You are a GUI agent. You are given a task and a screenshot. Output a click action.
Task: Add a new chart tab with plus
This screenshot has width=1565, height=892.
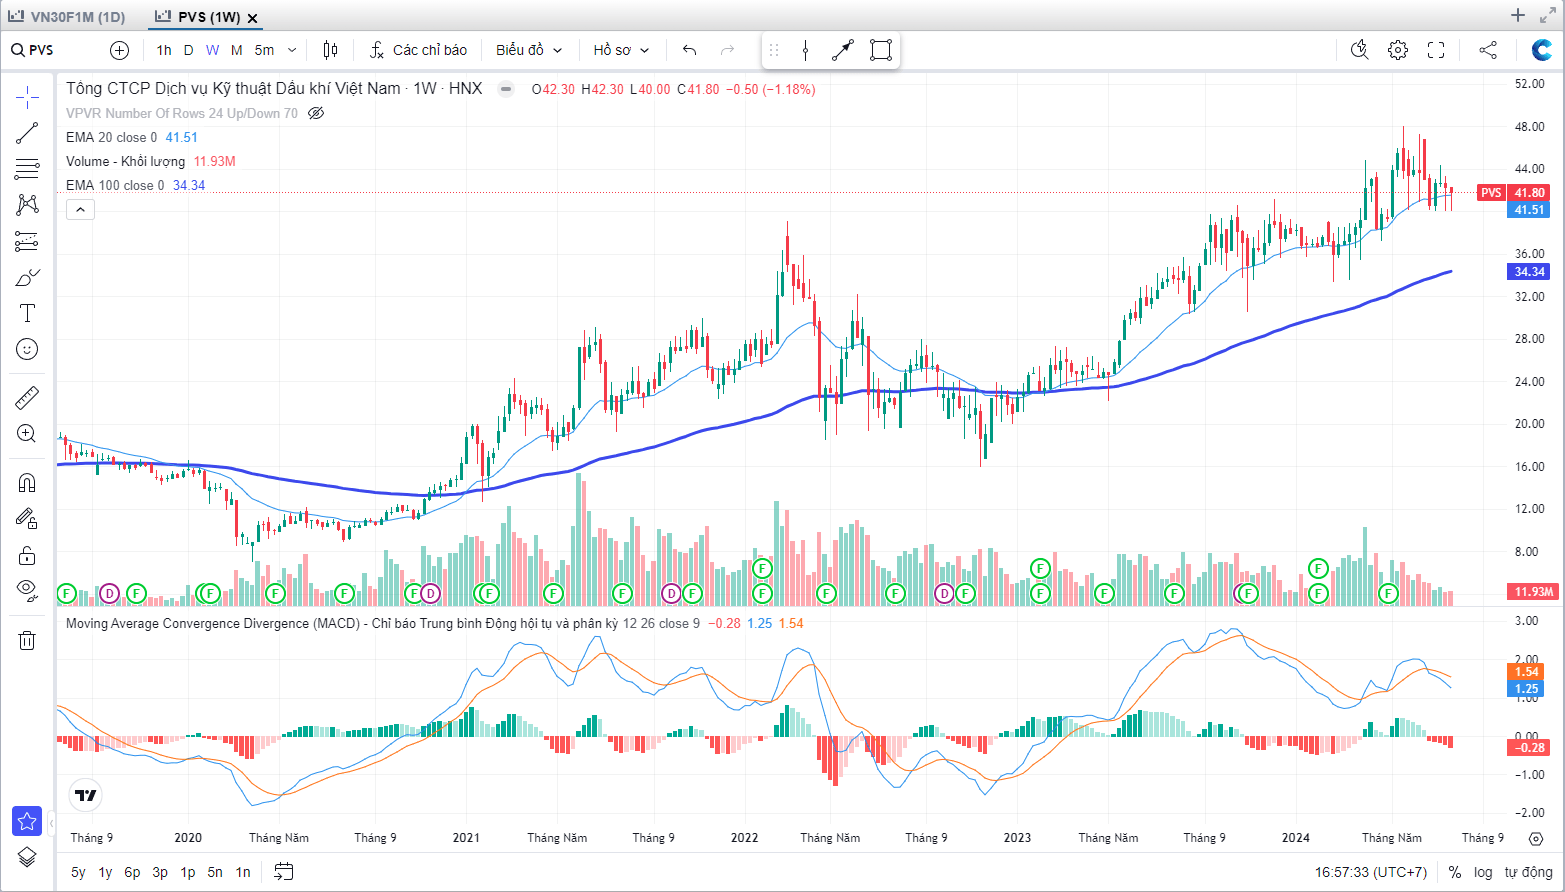click(1518, 15)
